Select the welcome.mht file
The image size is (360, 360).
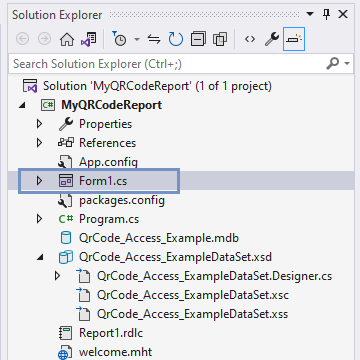point(115,352)
